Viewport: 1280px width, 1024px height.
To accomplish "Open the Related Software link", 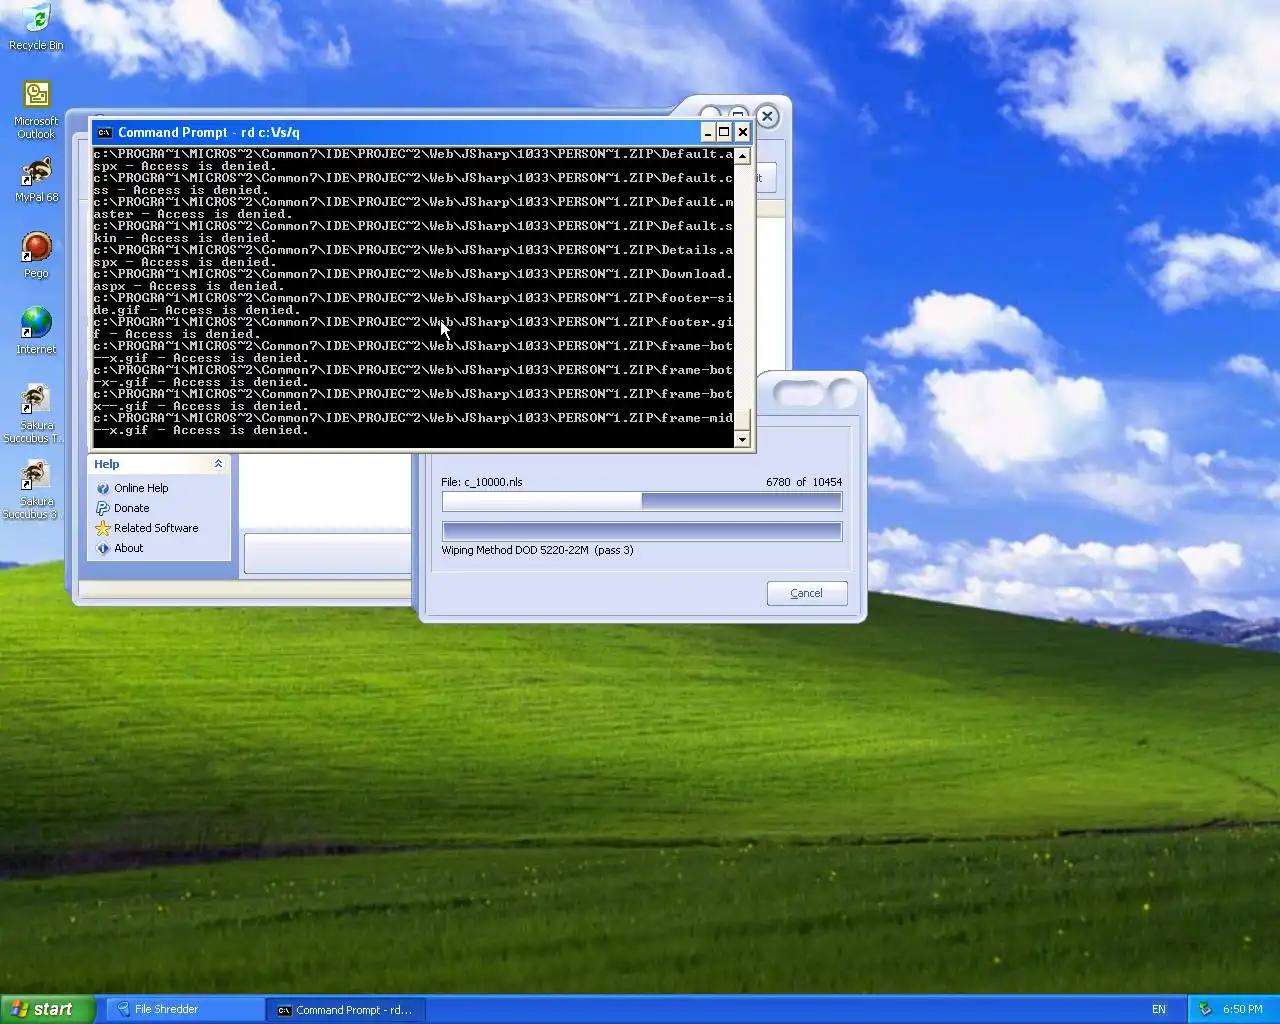I will click(x=156, y=528).
